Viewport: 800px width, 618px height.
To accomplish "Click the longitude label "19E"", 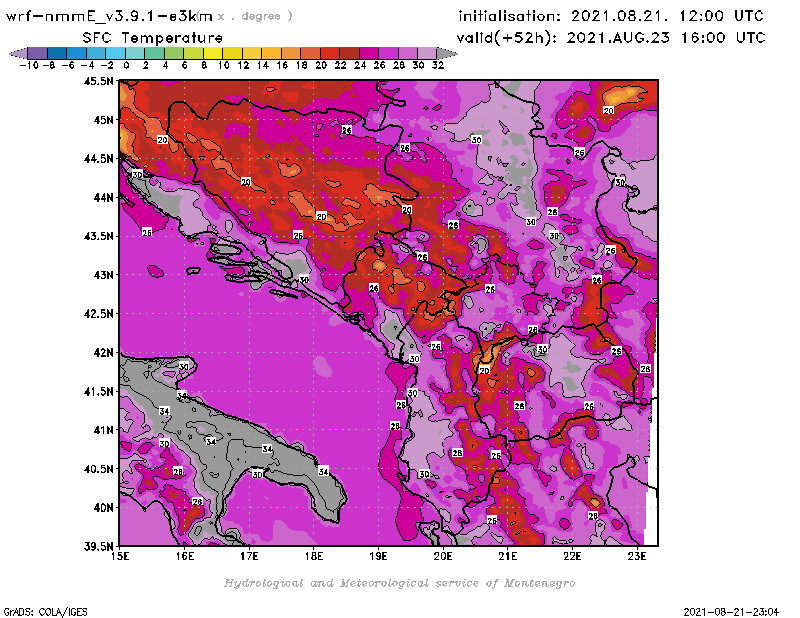I will pos(378,556).
